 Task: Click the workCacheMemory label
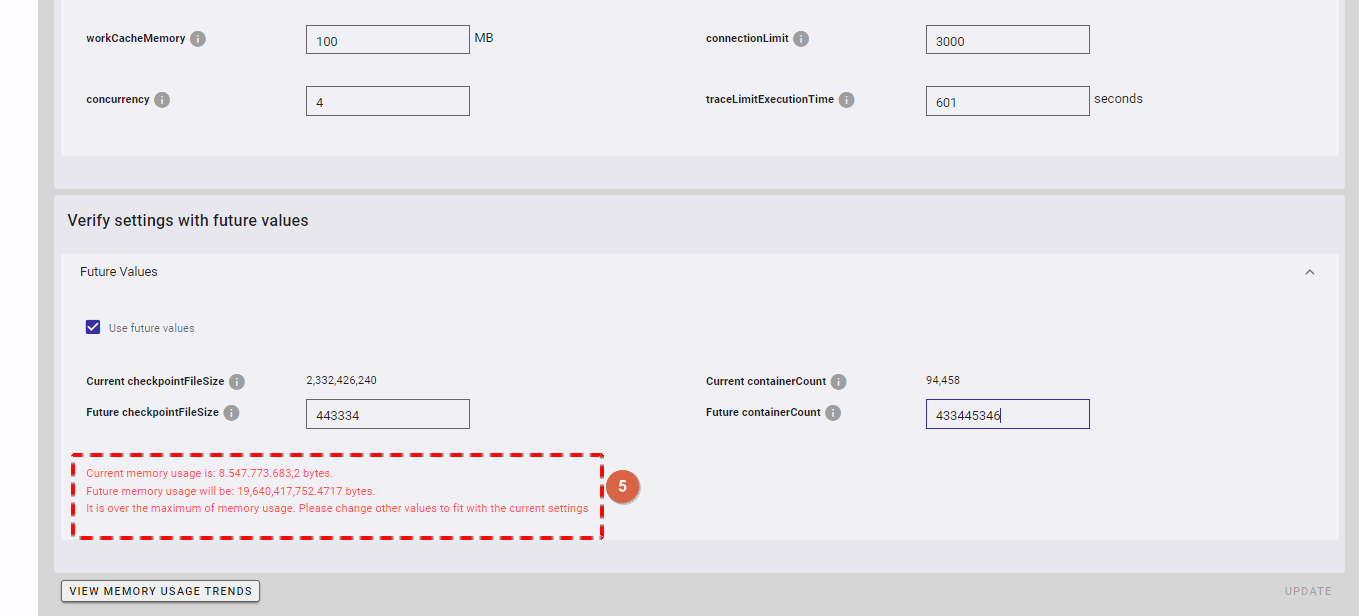136,38
